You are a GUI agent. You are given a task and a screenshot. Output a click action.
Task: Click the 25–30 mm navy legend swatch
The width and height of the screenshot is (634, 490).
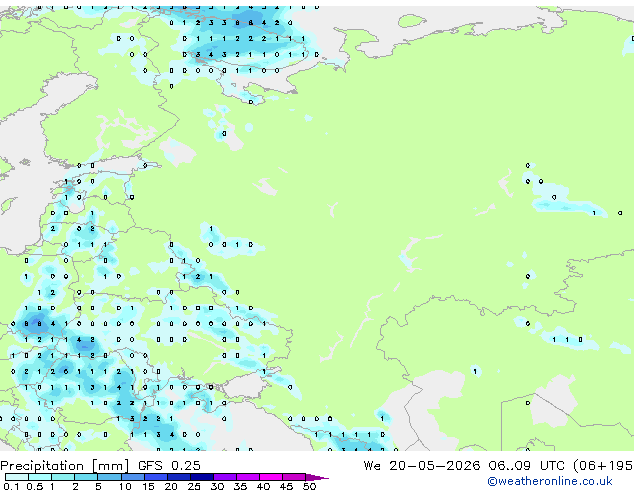(x=202, y=477)
